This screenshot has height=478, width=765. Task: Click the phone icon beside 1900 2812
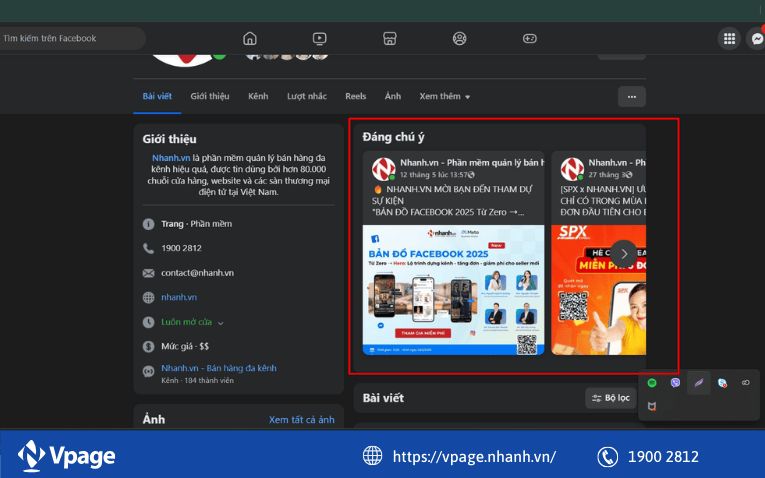coord(148,248)
